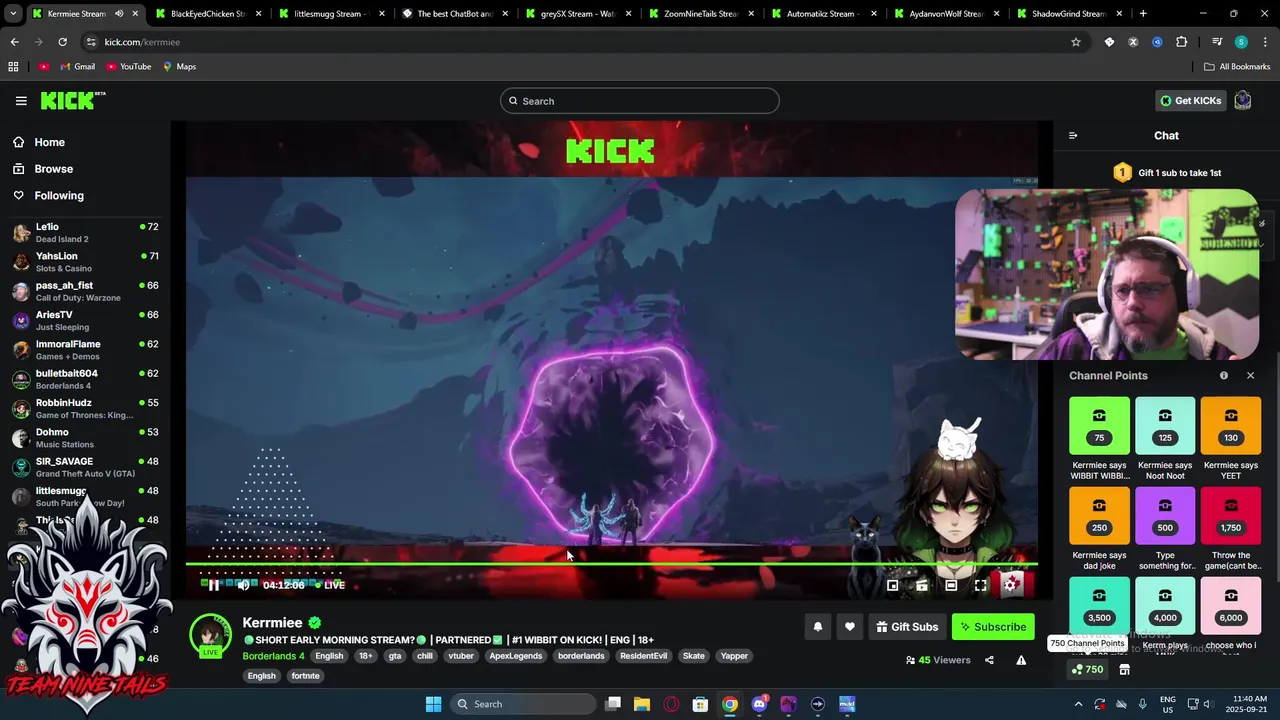
Task: Open the hamburger sidebar menu
Action: [x=21, y=100]
